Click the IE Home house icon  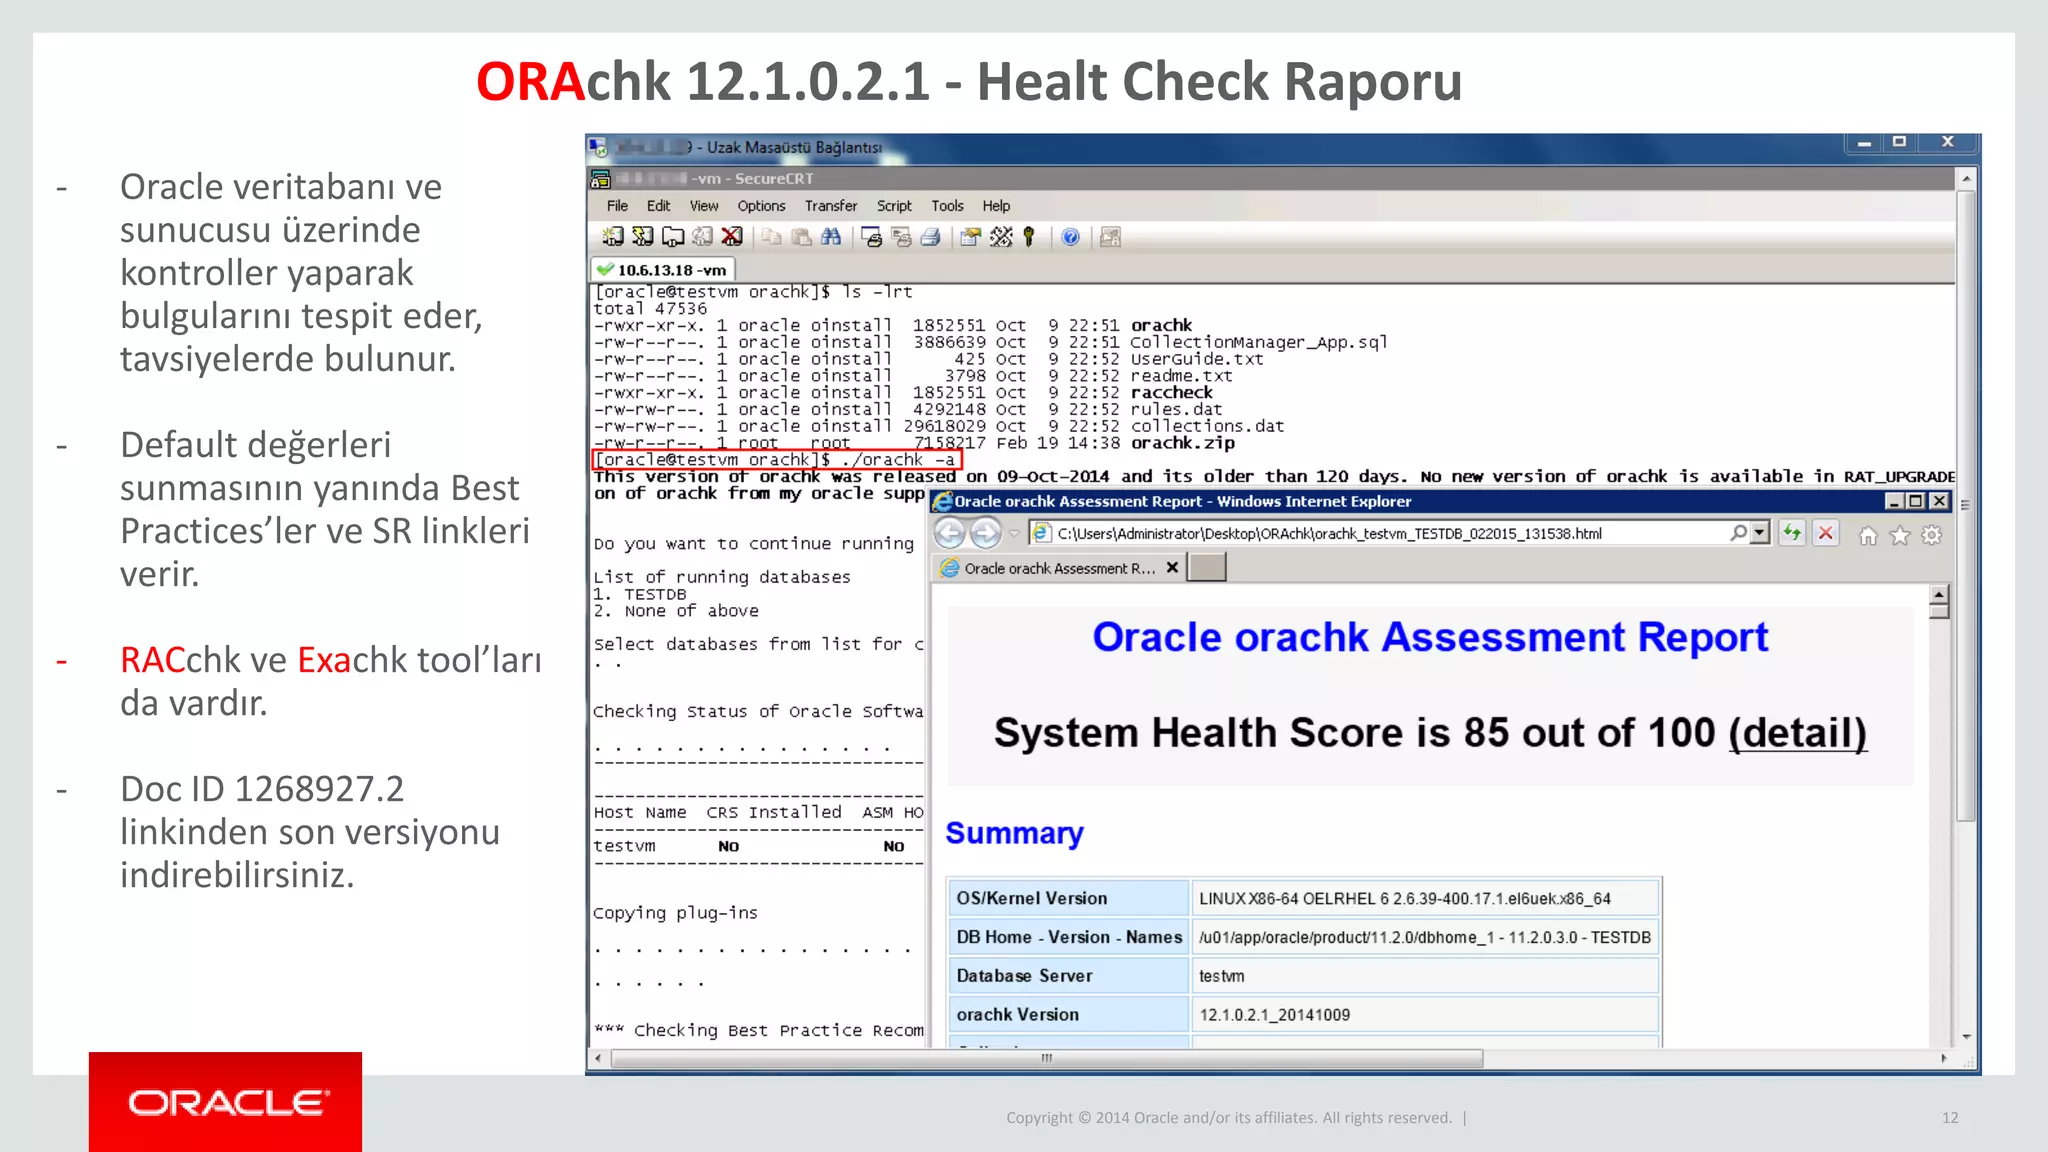coord(1868,535)
